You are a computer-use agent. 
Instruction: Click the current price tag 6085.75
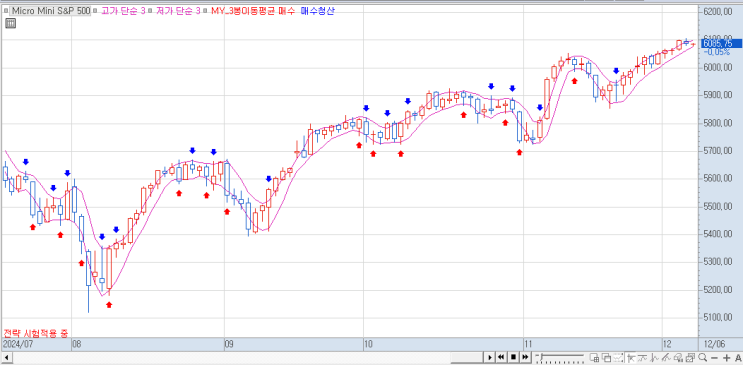[721, 43]
